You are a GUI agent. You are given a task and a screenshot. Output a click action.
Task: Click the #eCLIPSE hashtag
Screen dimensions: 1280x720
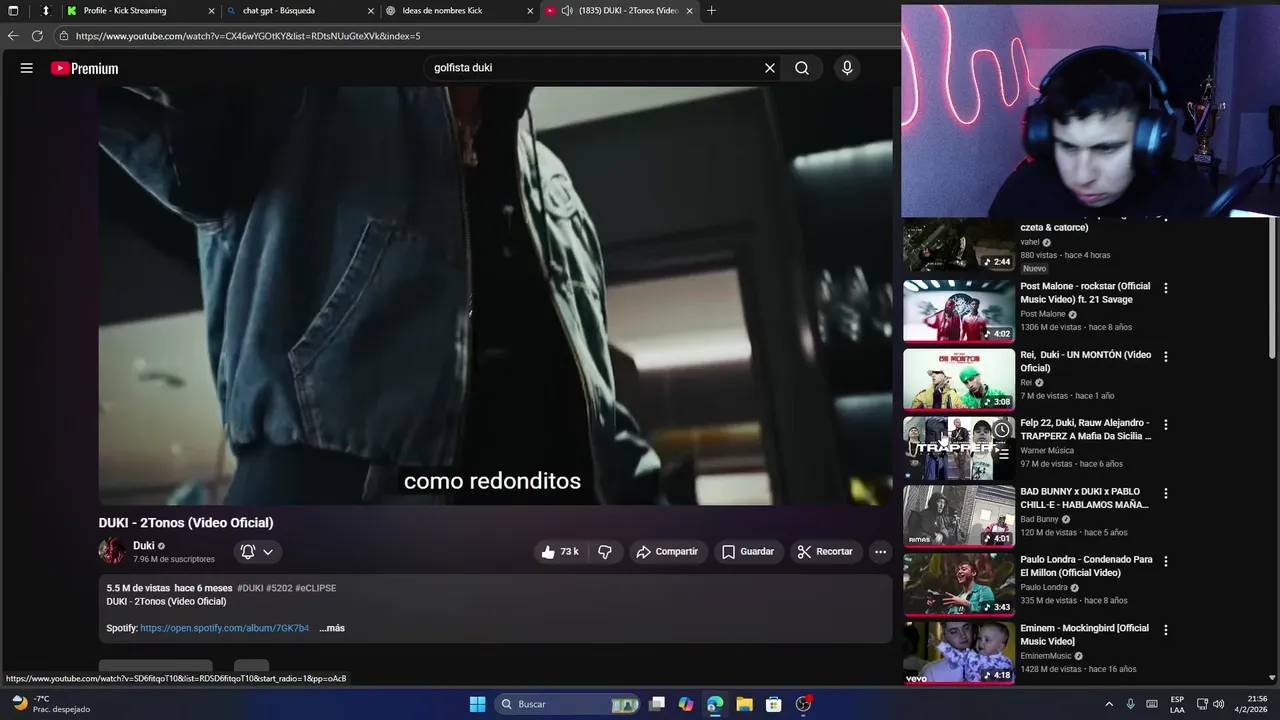[x=316, y=588]
